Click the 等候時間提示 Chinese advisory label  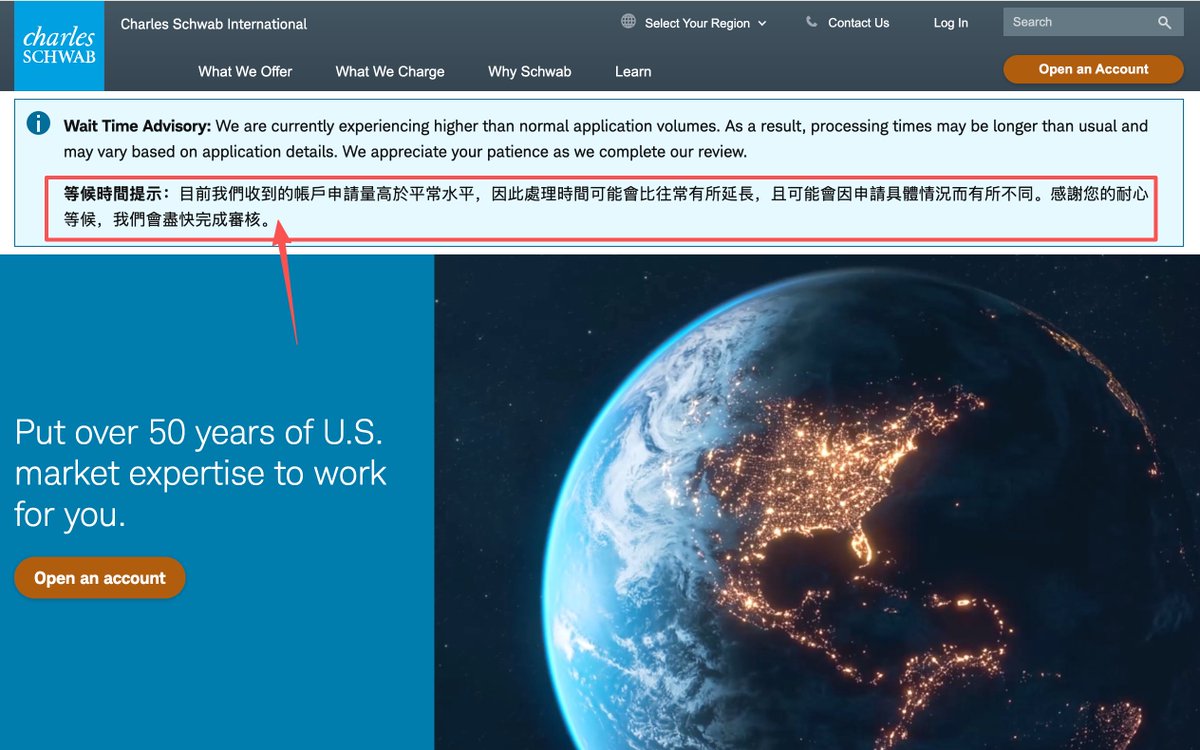point(117,194)
